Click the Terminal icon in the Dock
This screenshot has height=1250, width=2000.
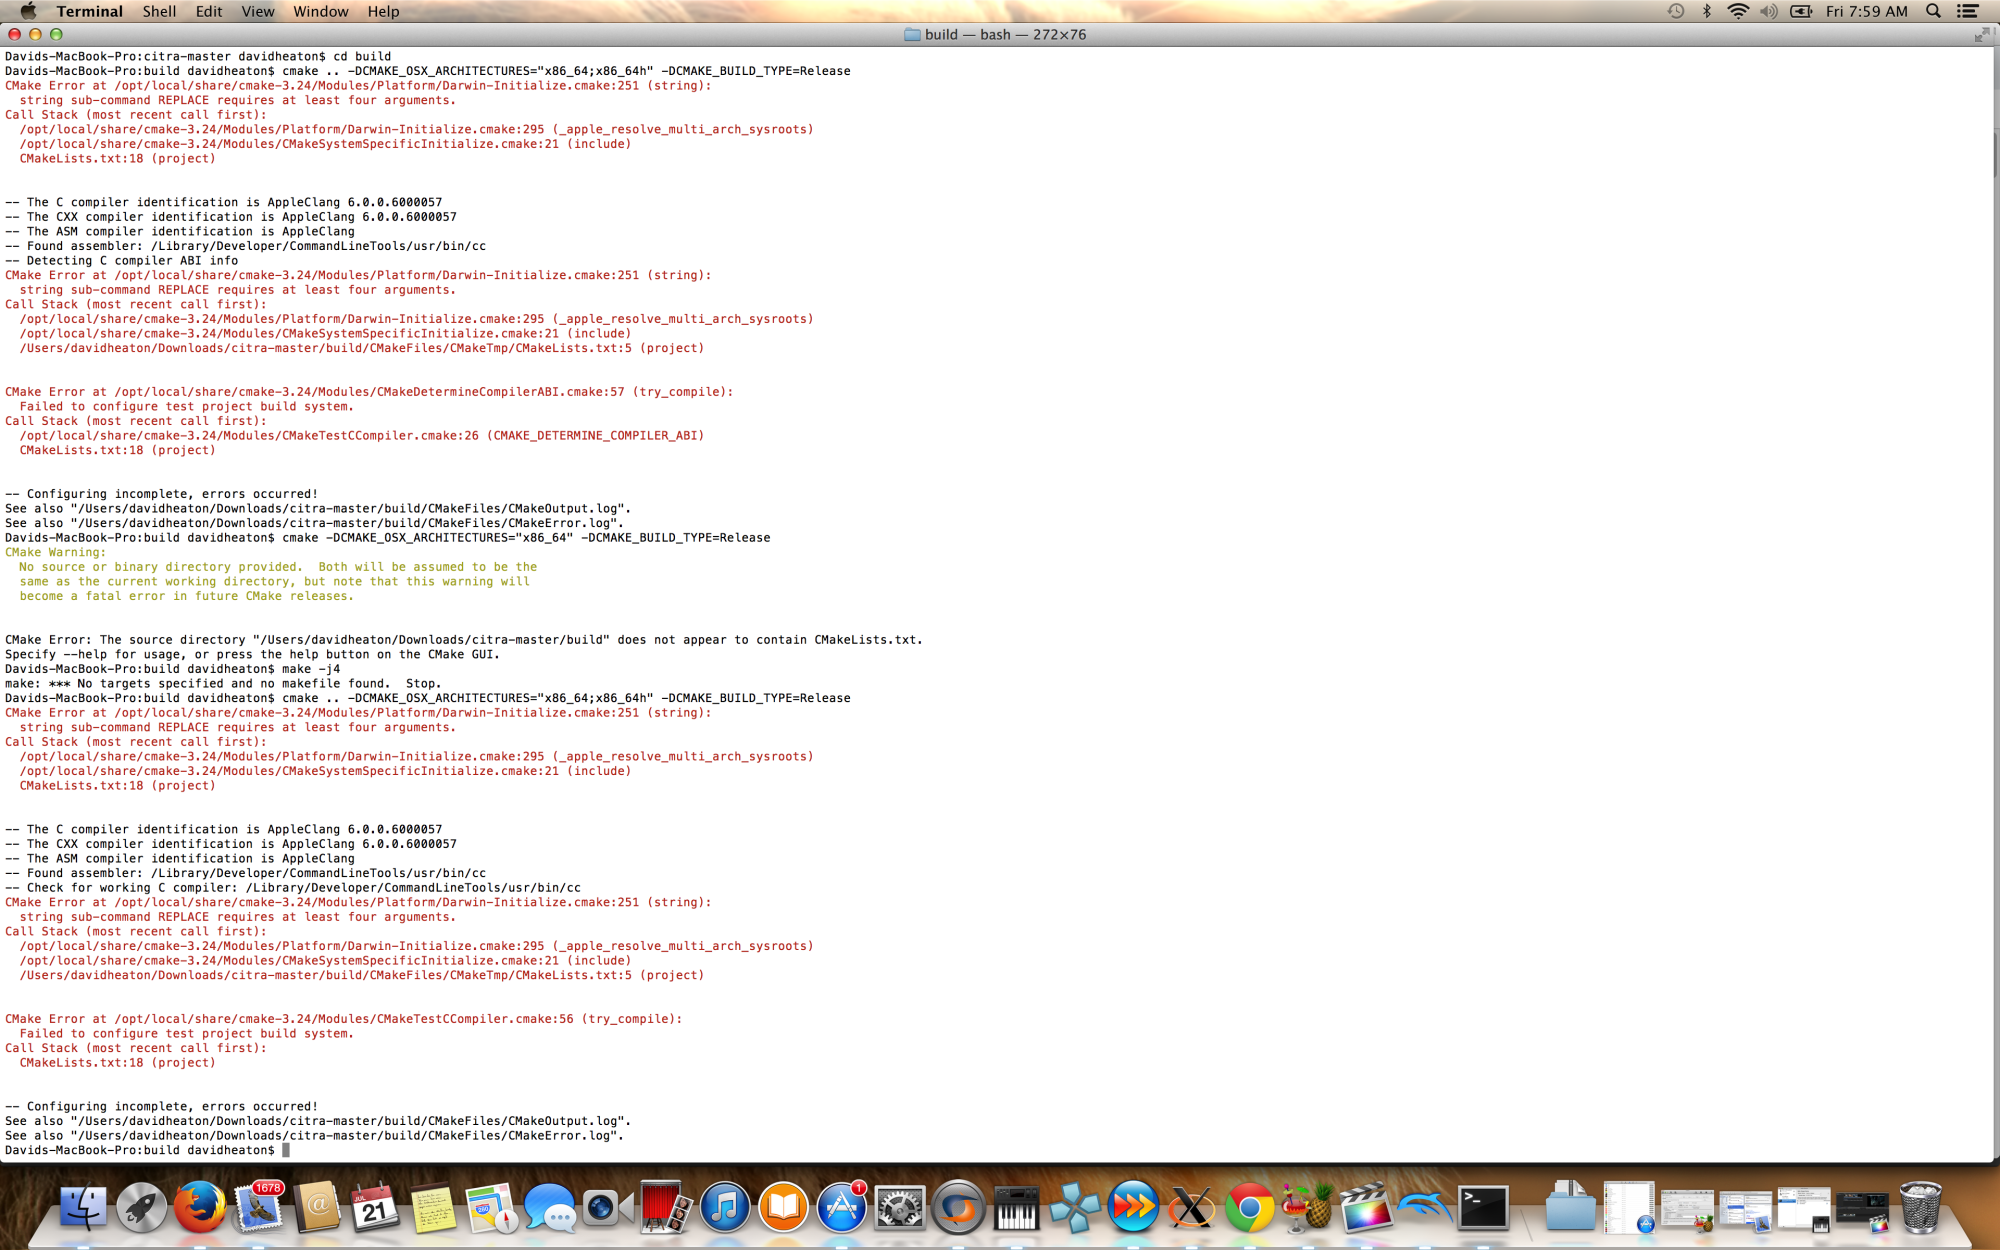pos(1483,1208)
